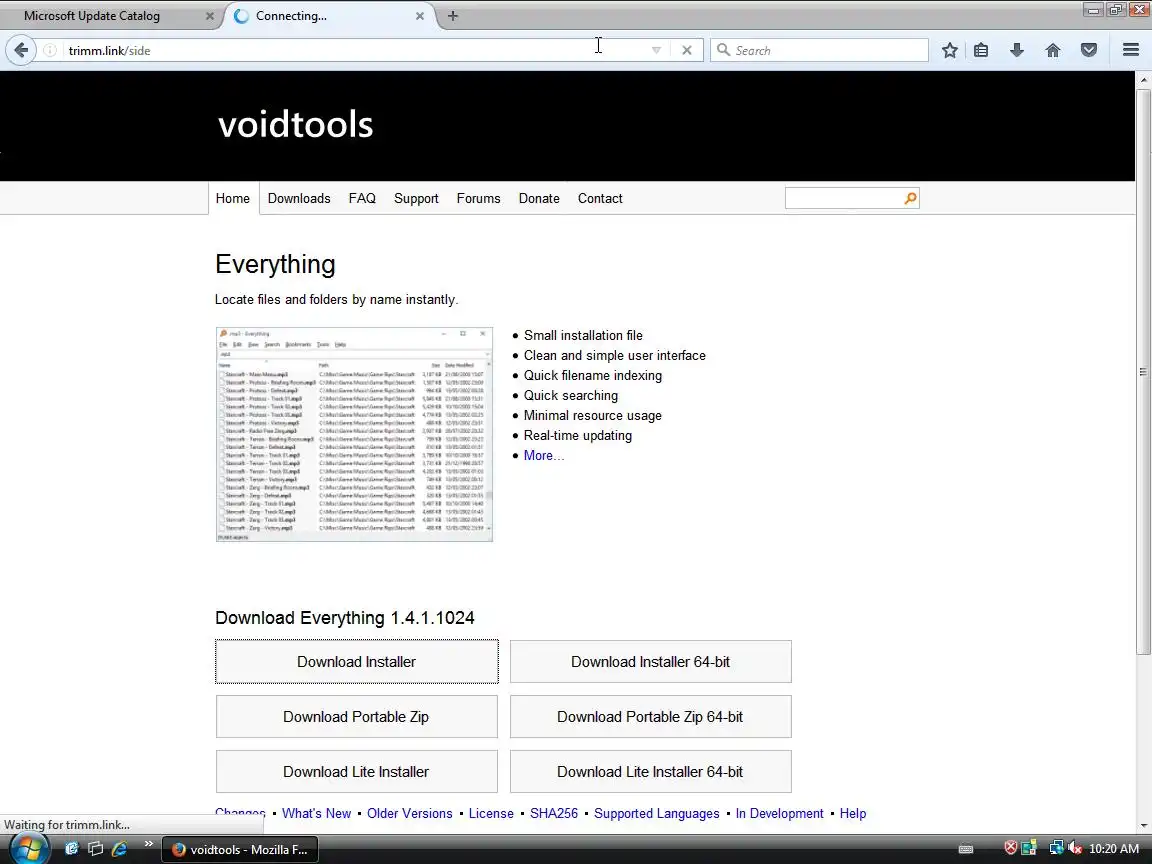This screenshot has width=1152, height=864.
Task: Click Small installation file bullet text
Action: click(x=583, y=336)
